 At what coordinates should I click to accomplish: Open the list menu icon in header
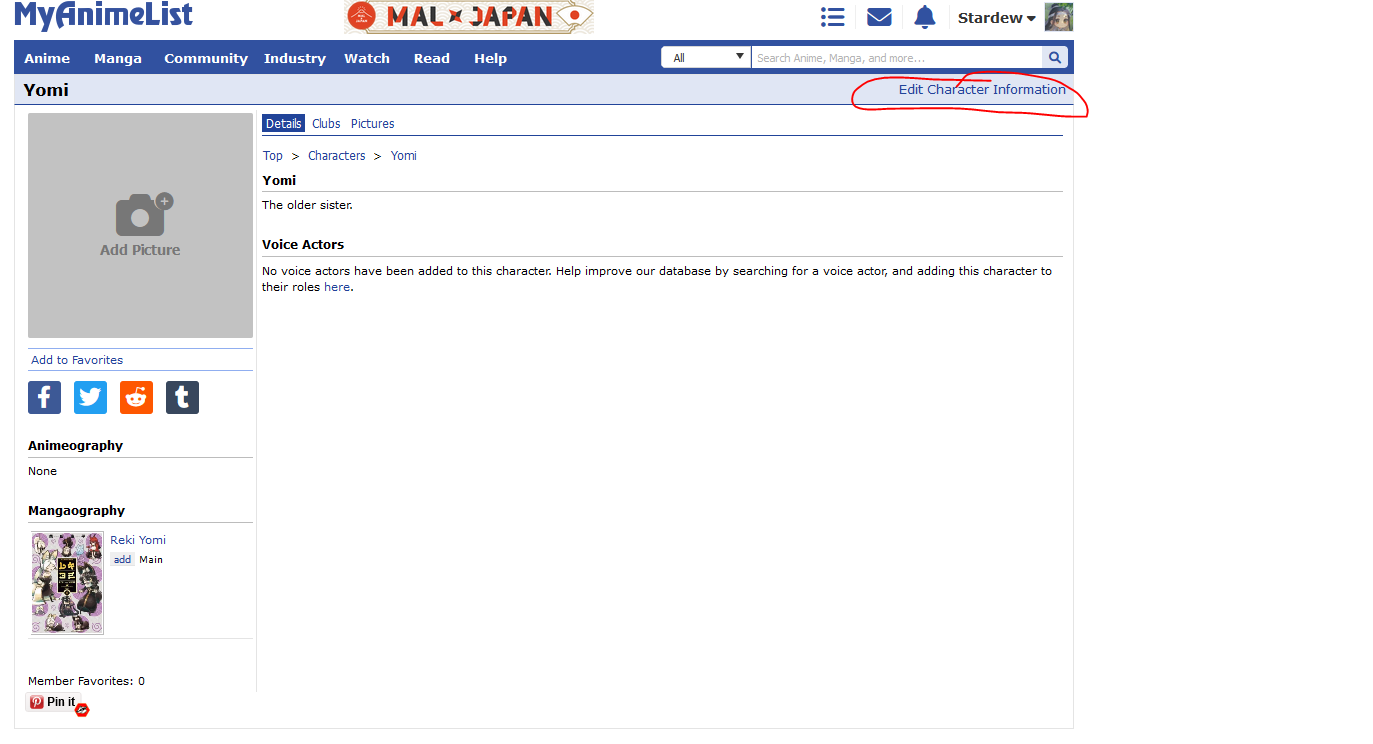click(832, 17)
